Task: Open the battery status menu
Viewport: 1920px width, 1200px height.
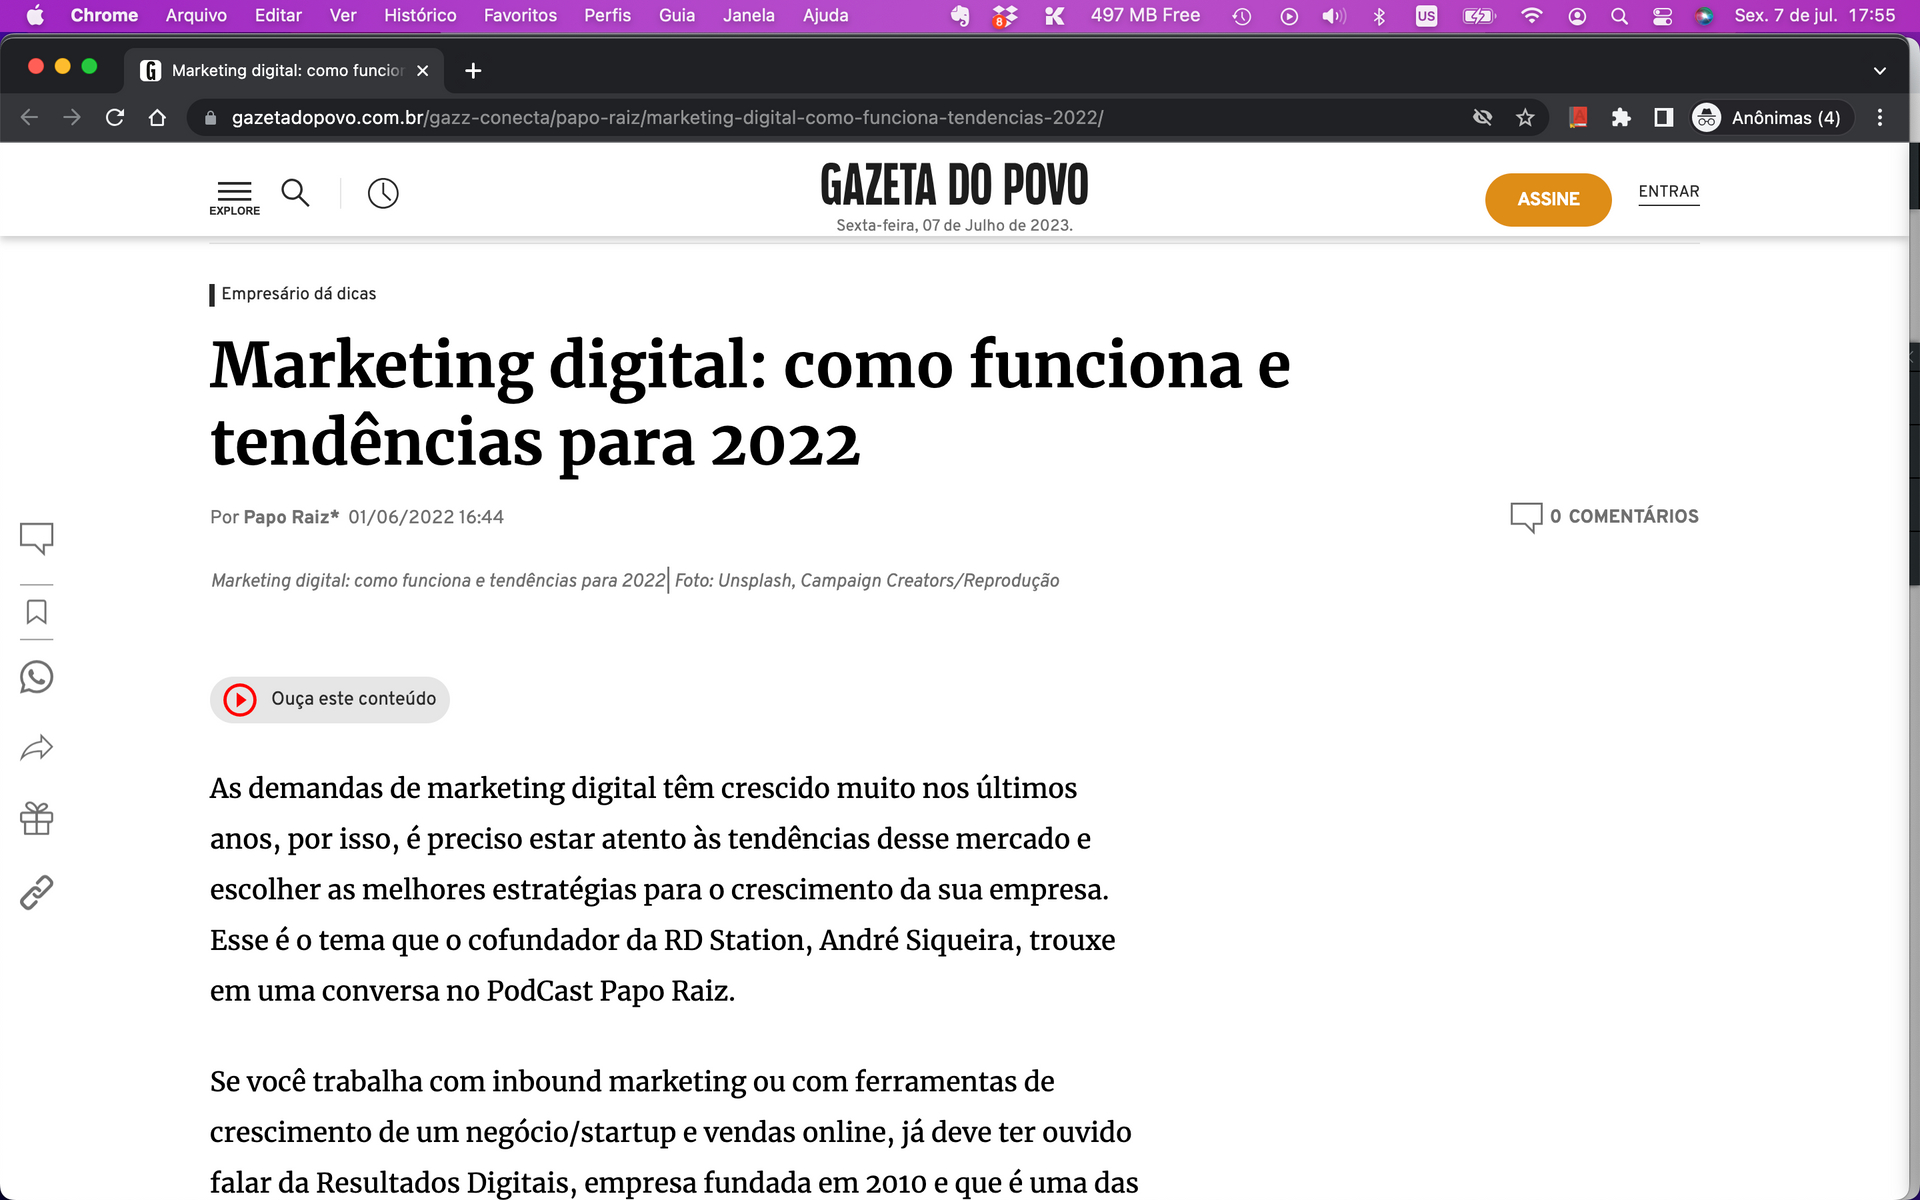Action: [x=1478, y=15]
